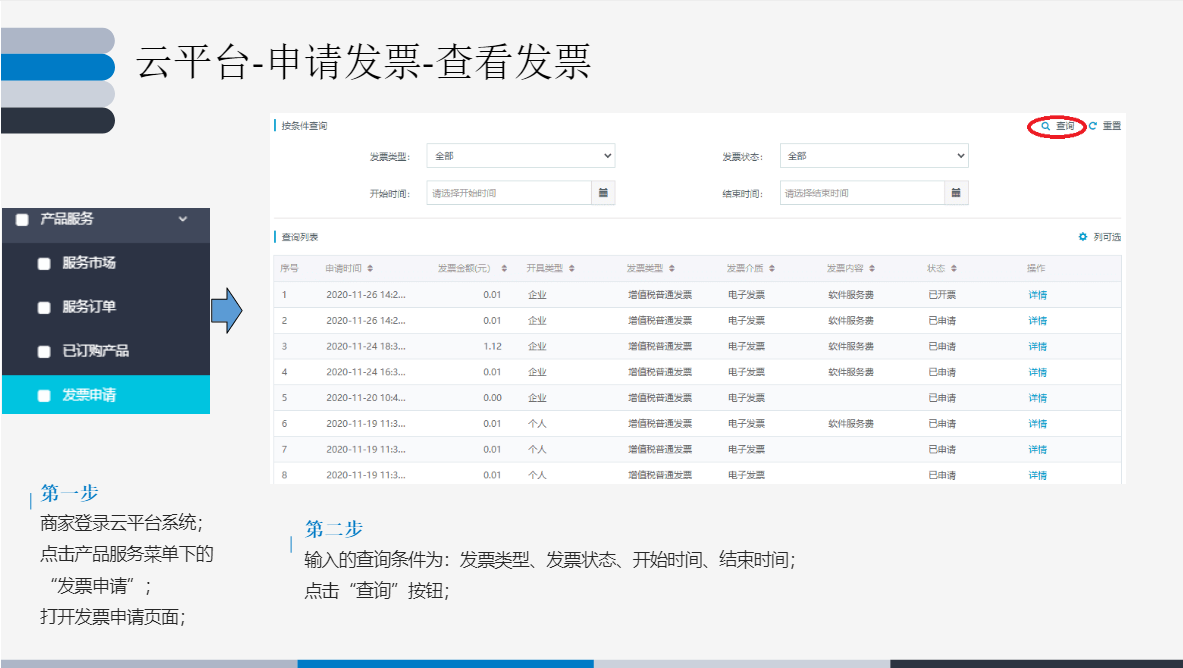
Task: Open 详情 for row 4
Action: point(1037,372)
